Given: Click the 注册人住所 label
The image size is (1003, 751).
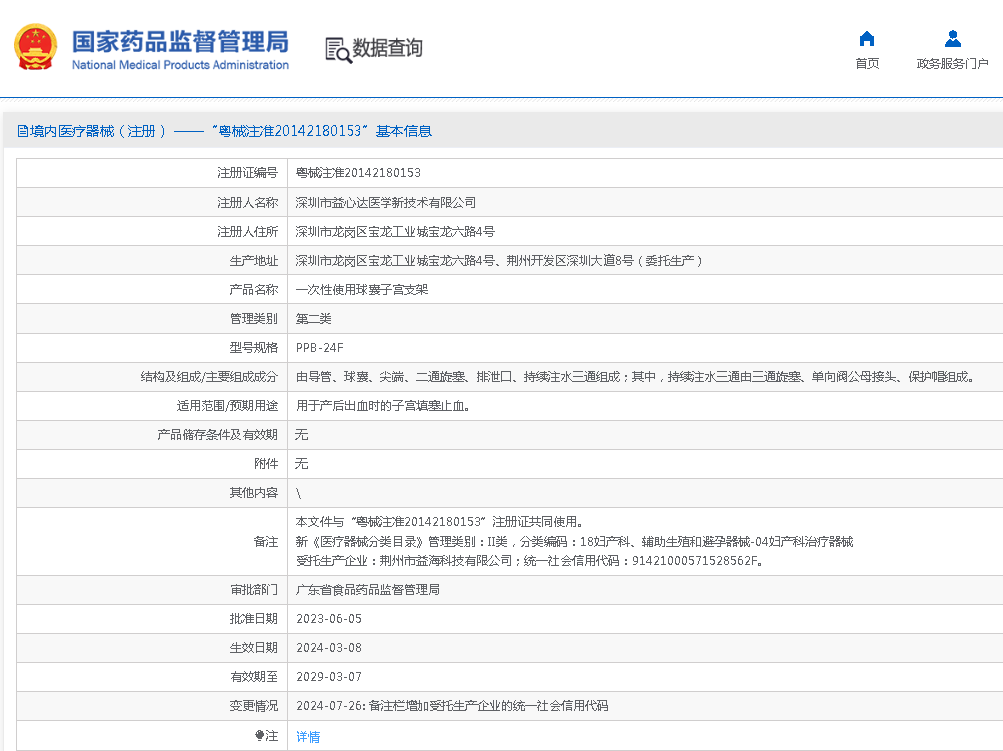Looking at the screenshot, I should 248,232.
